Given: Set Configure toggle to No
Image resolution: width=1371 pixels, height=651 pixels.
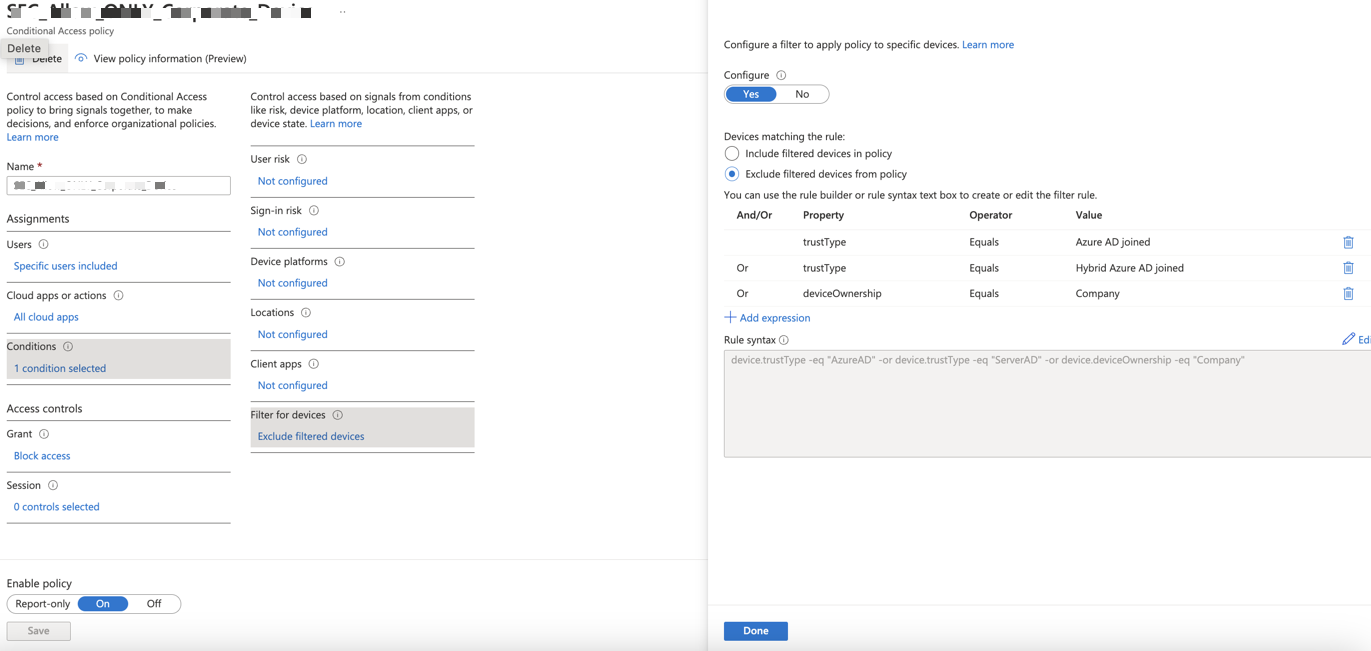Looking at the screenshot, I should (802, 95).
